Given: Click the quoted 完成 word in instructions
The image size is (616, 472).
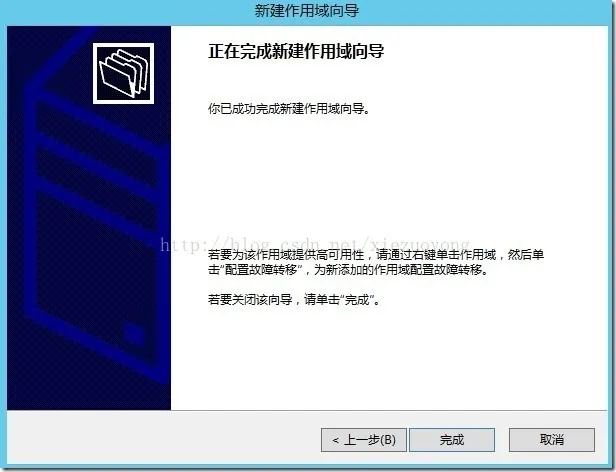Looking at the screenshot, I should pyautogui.click(x=358, y=300).
